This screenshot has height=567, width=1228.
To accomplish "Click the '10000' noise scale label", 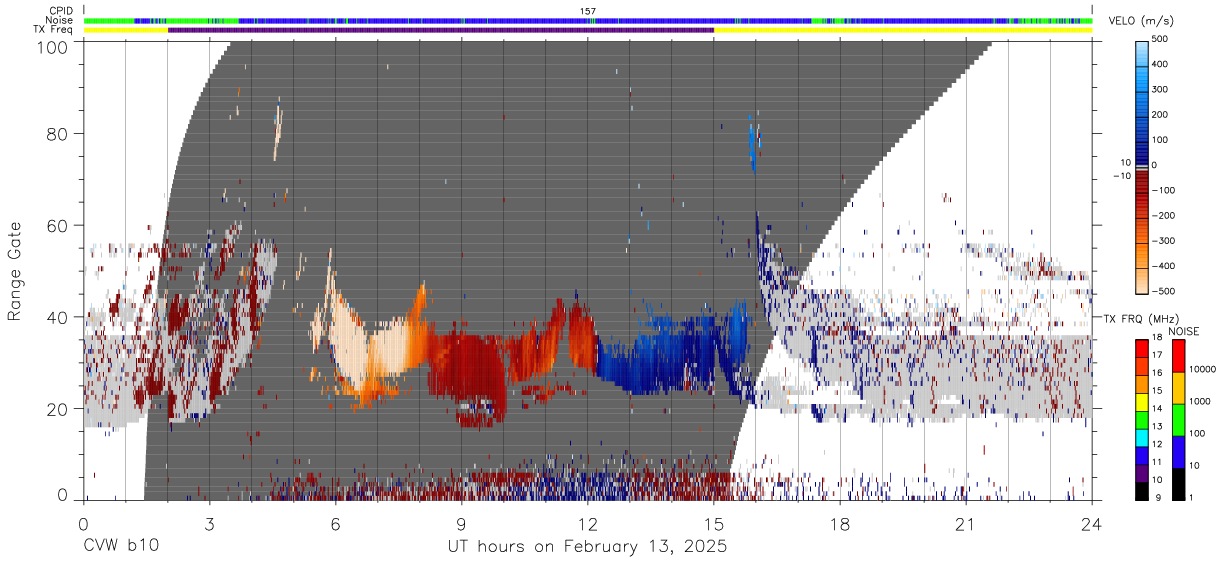I will click(1203, 370).
